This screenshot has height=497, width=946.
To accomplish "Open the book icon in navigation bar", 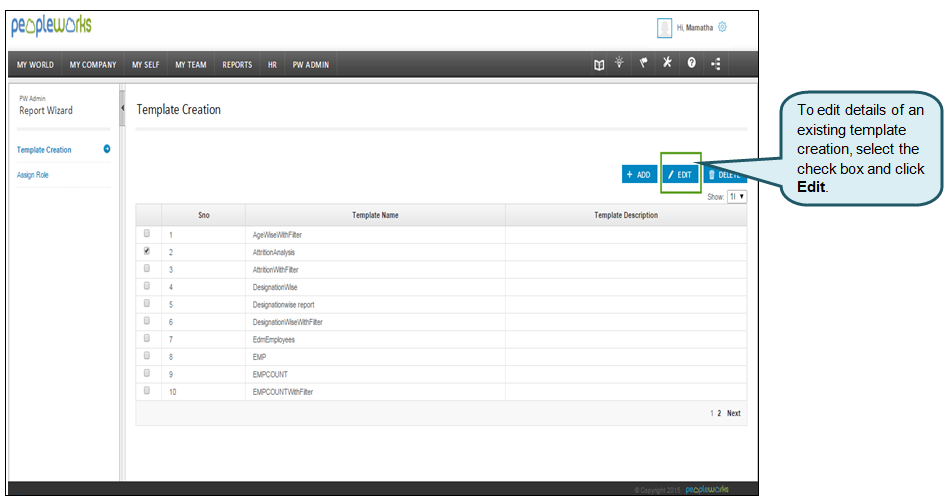I will pyautogui.click(x=599, y=64).
